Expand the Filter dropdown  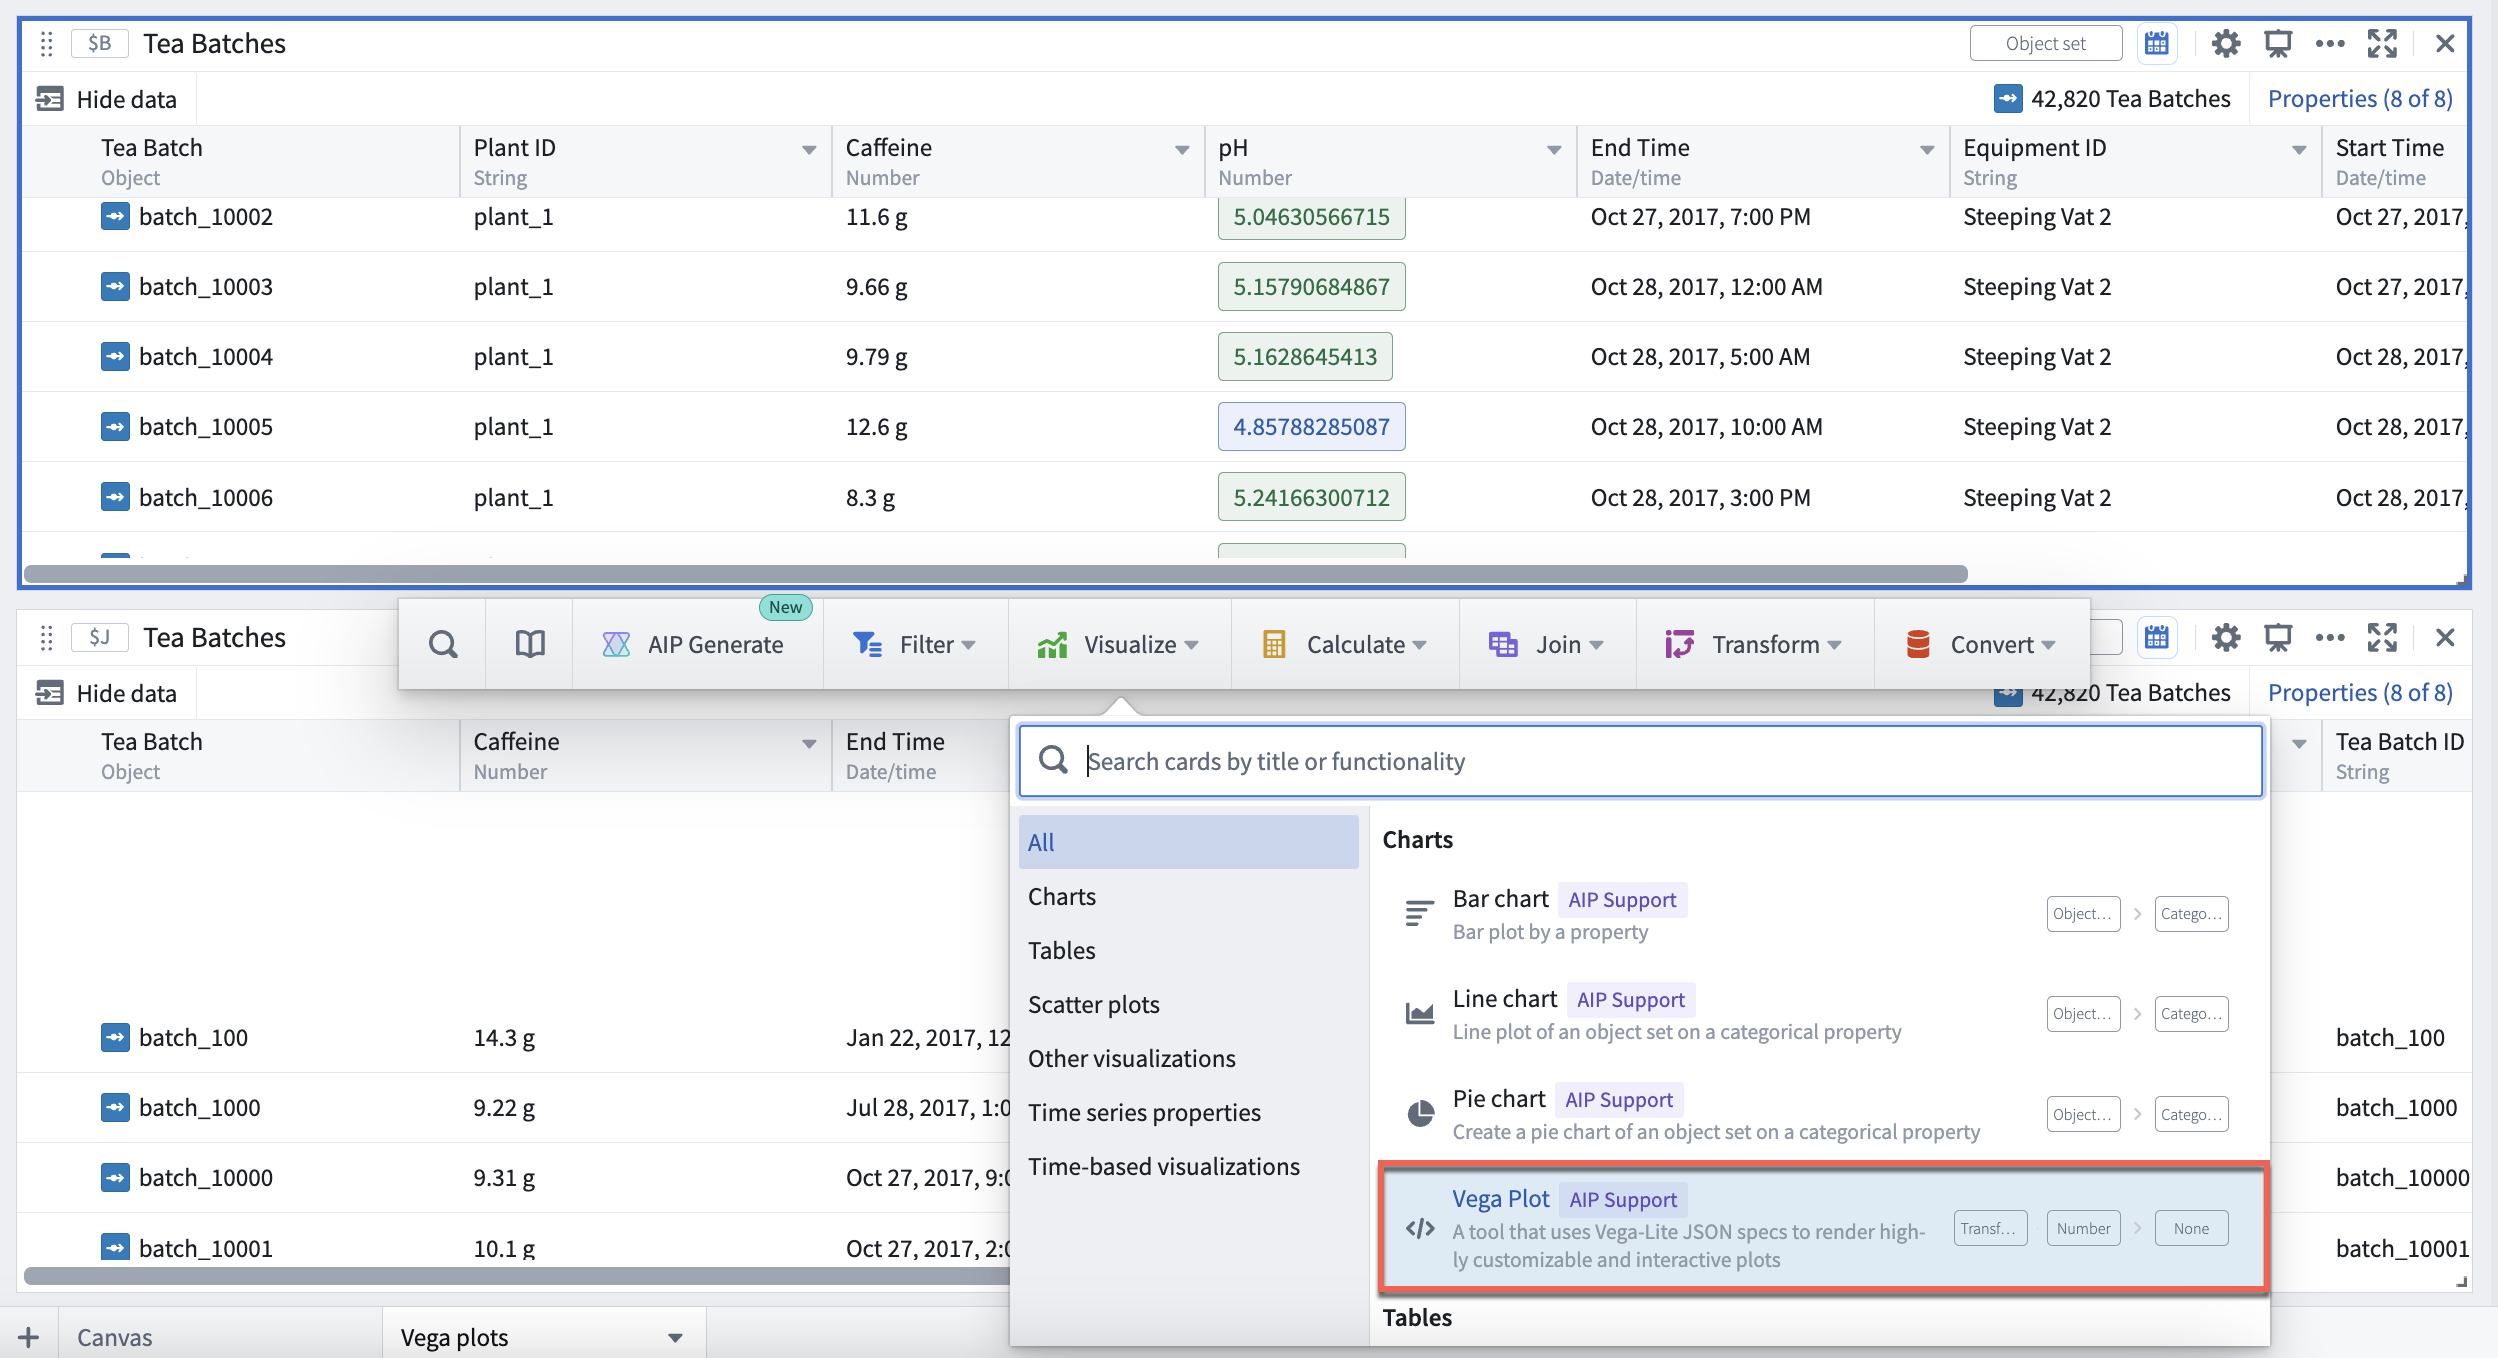click(x=915, y=645)
